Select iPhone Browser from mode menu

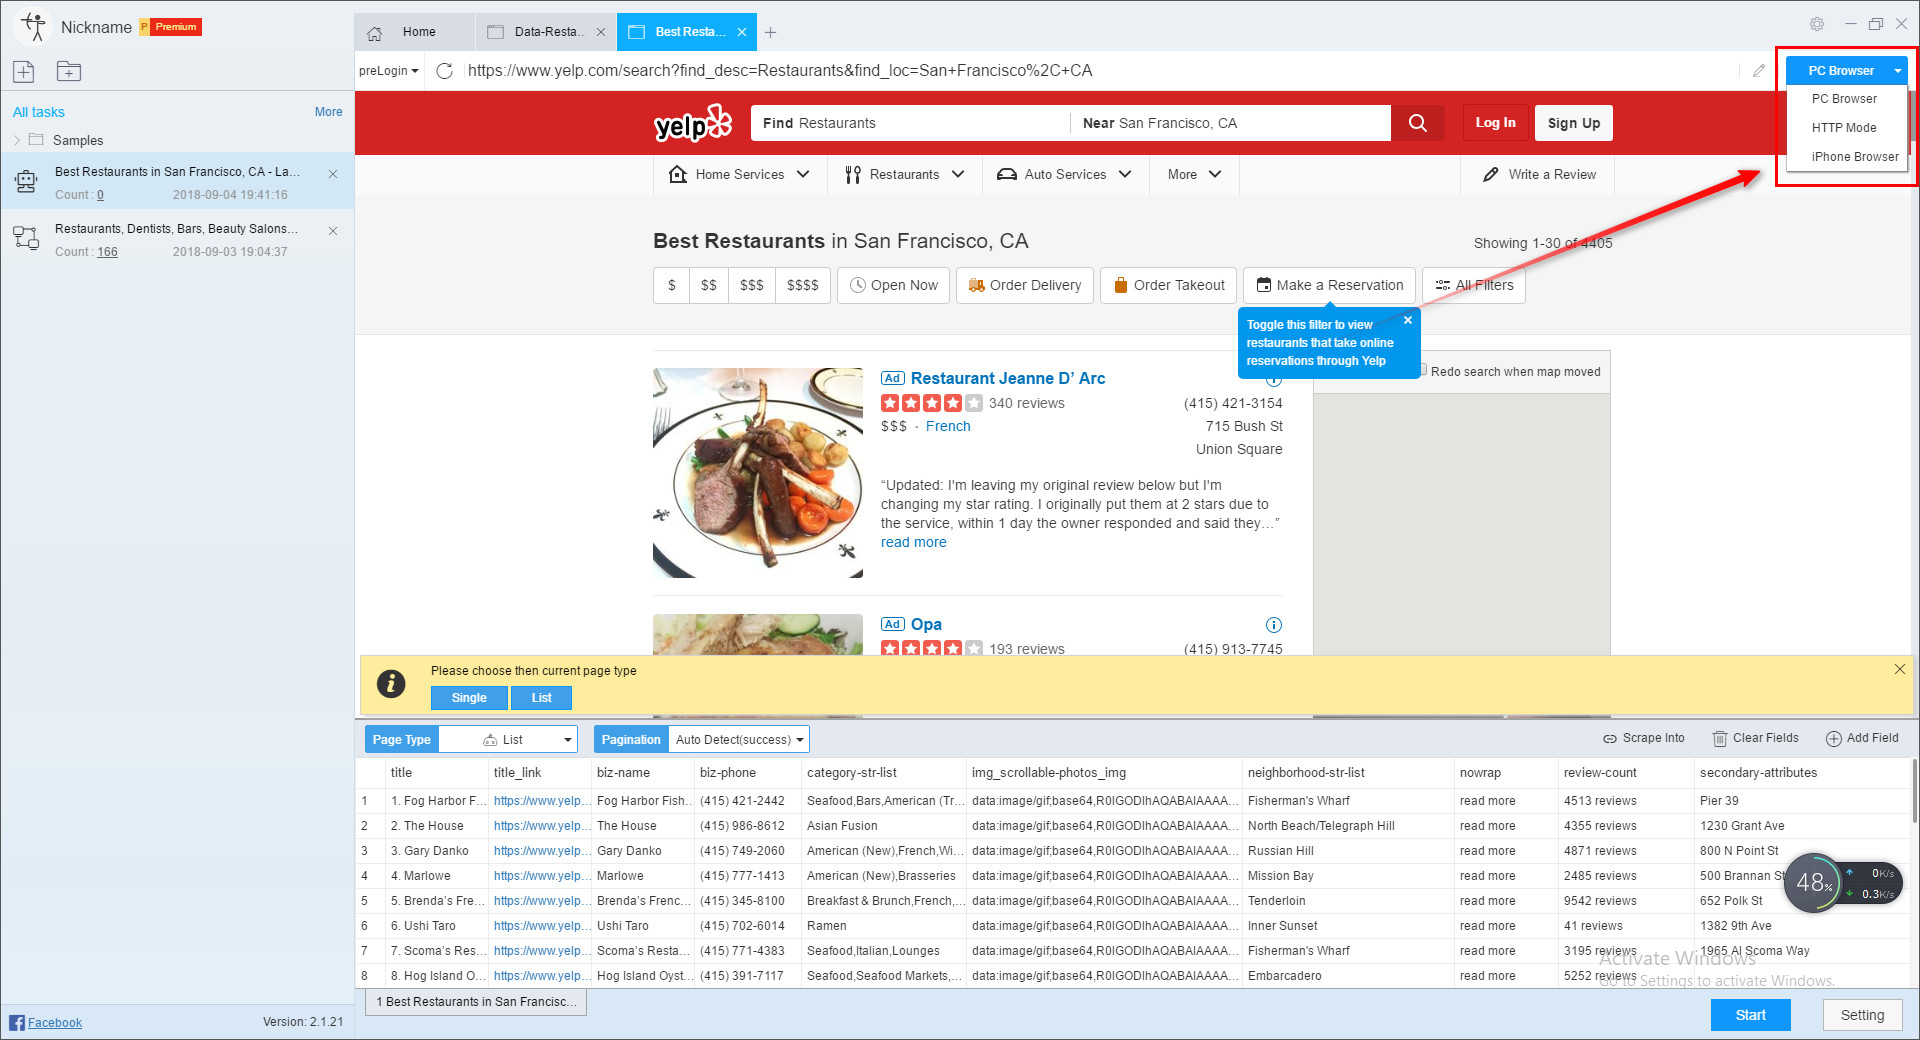pyautogui.click(x=1854, y=157)
